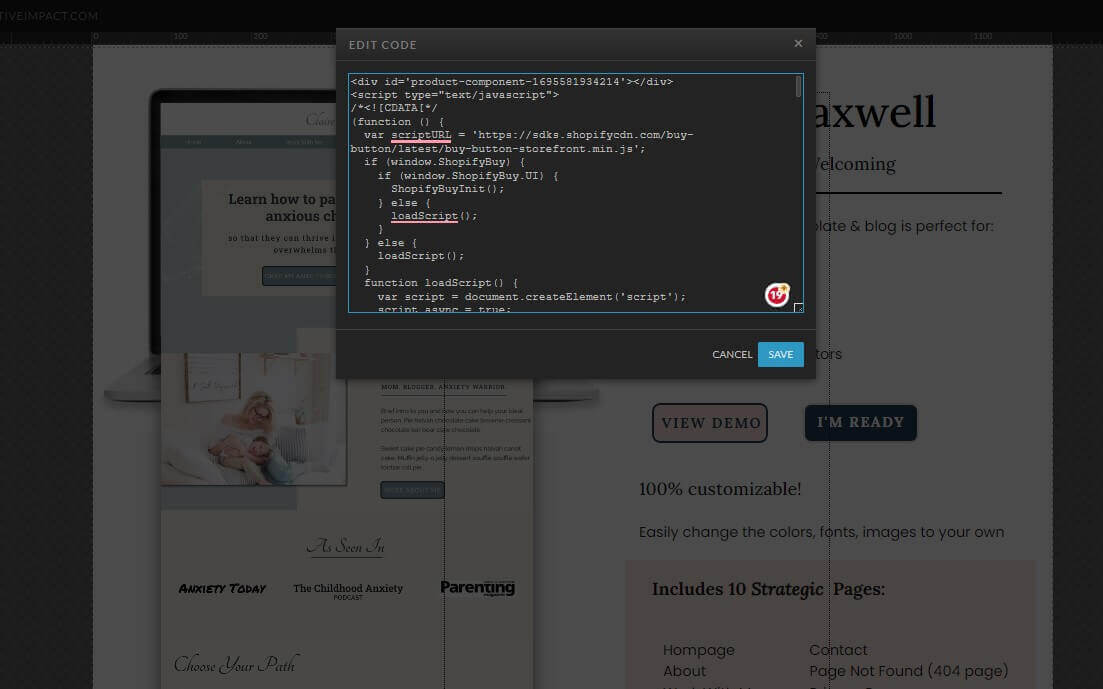Click the Hompage entry in the pages list
The height and width of the screenshot is (689, 1103).
tap(699, 650)
